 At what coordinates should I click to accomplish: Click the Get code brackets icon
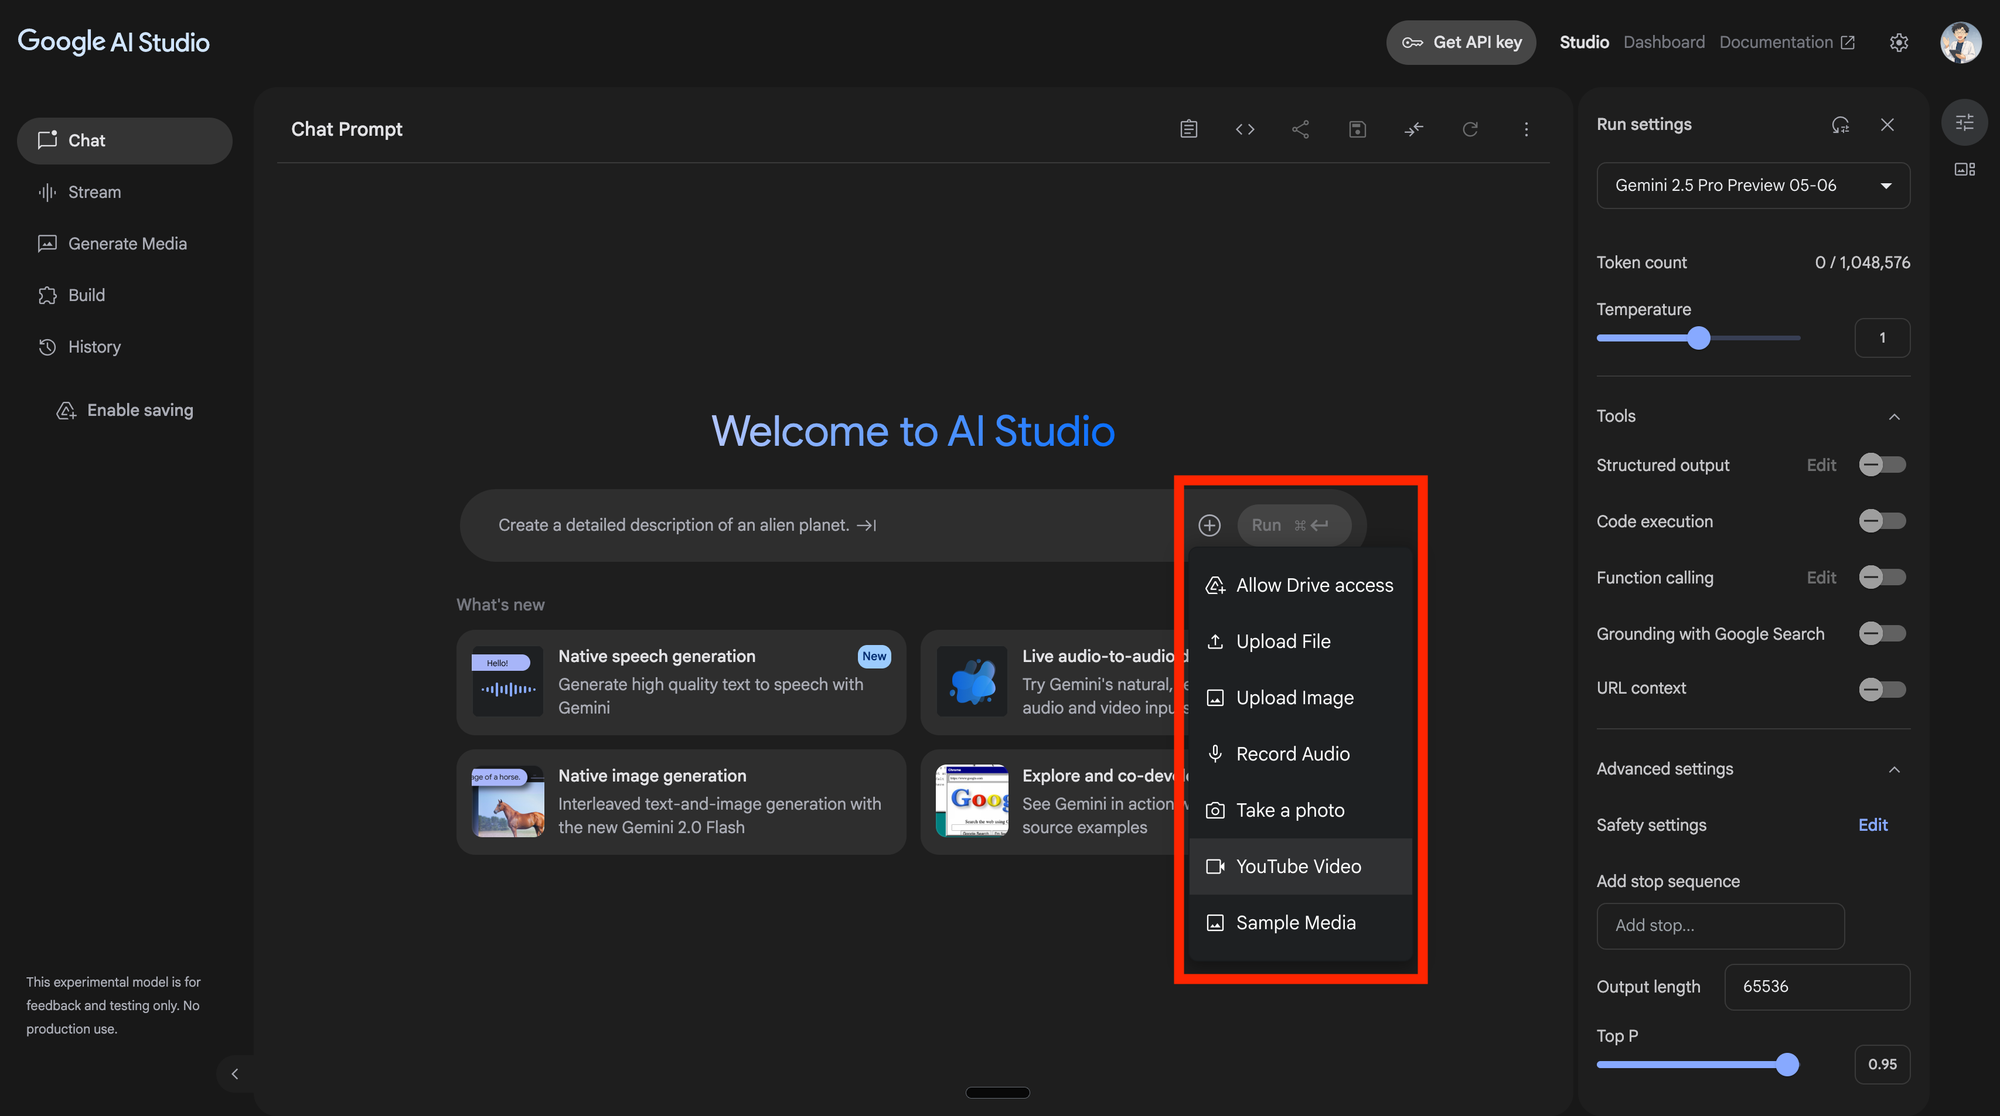pos(1245,129)
